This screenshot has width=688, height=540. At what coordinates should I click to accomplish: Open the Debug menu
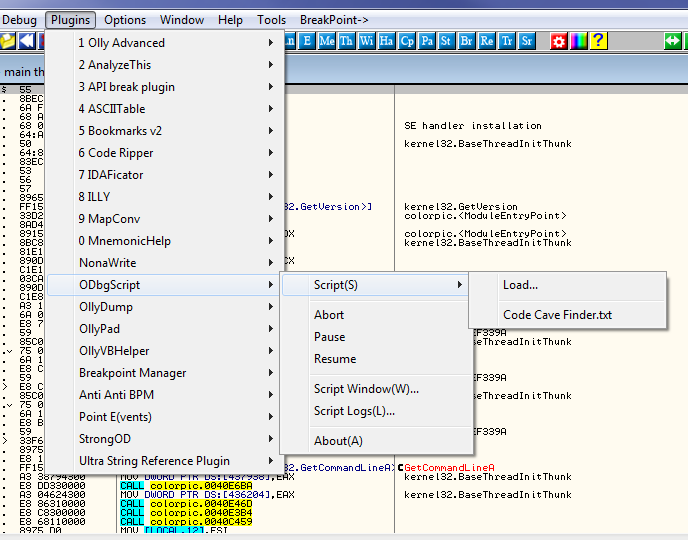tap(19, 20)
